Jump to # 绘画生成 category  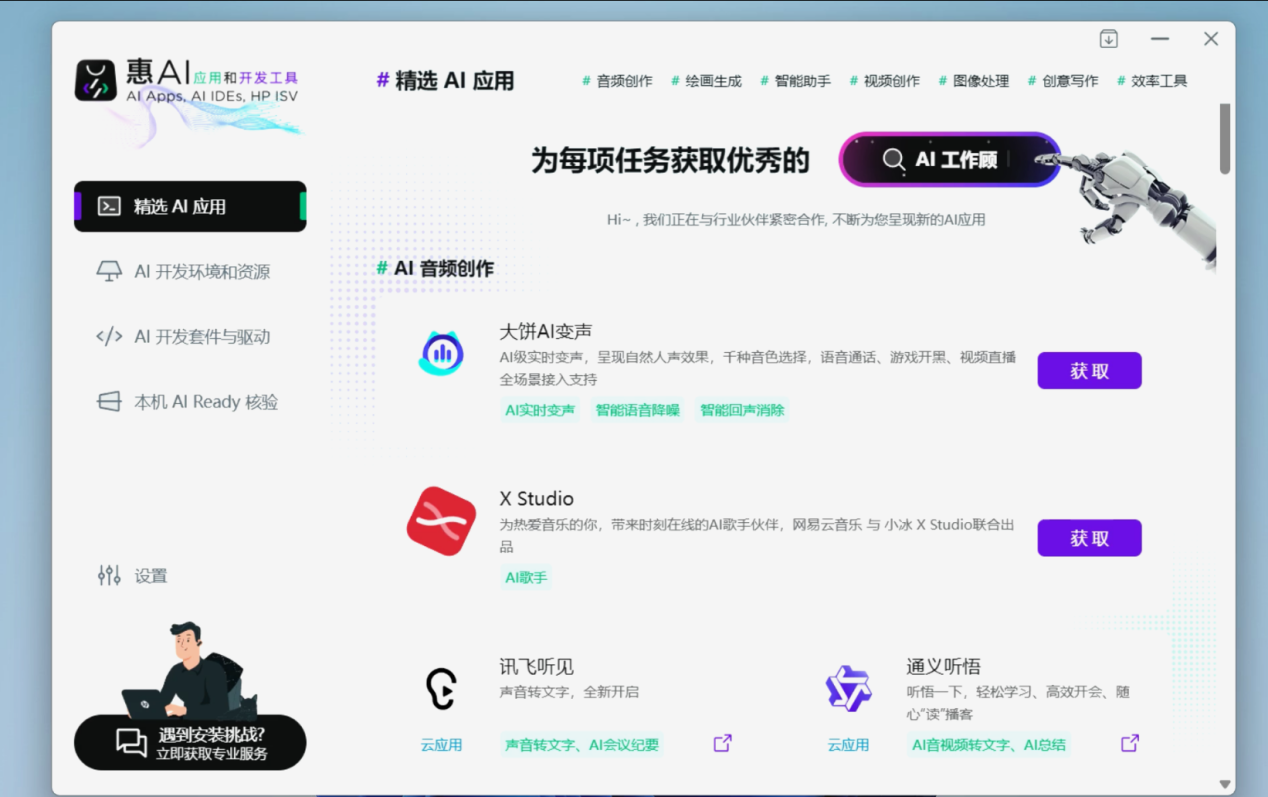click(707, 81)
